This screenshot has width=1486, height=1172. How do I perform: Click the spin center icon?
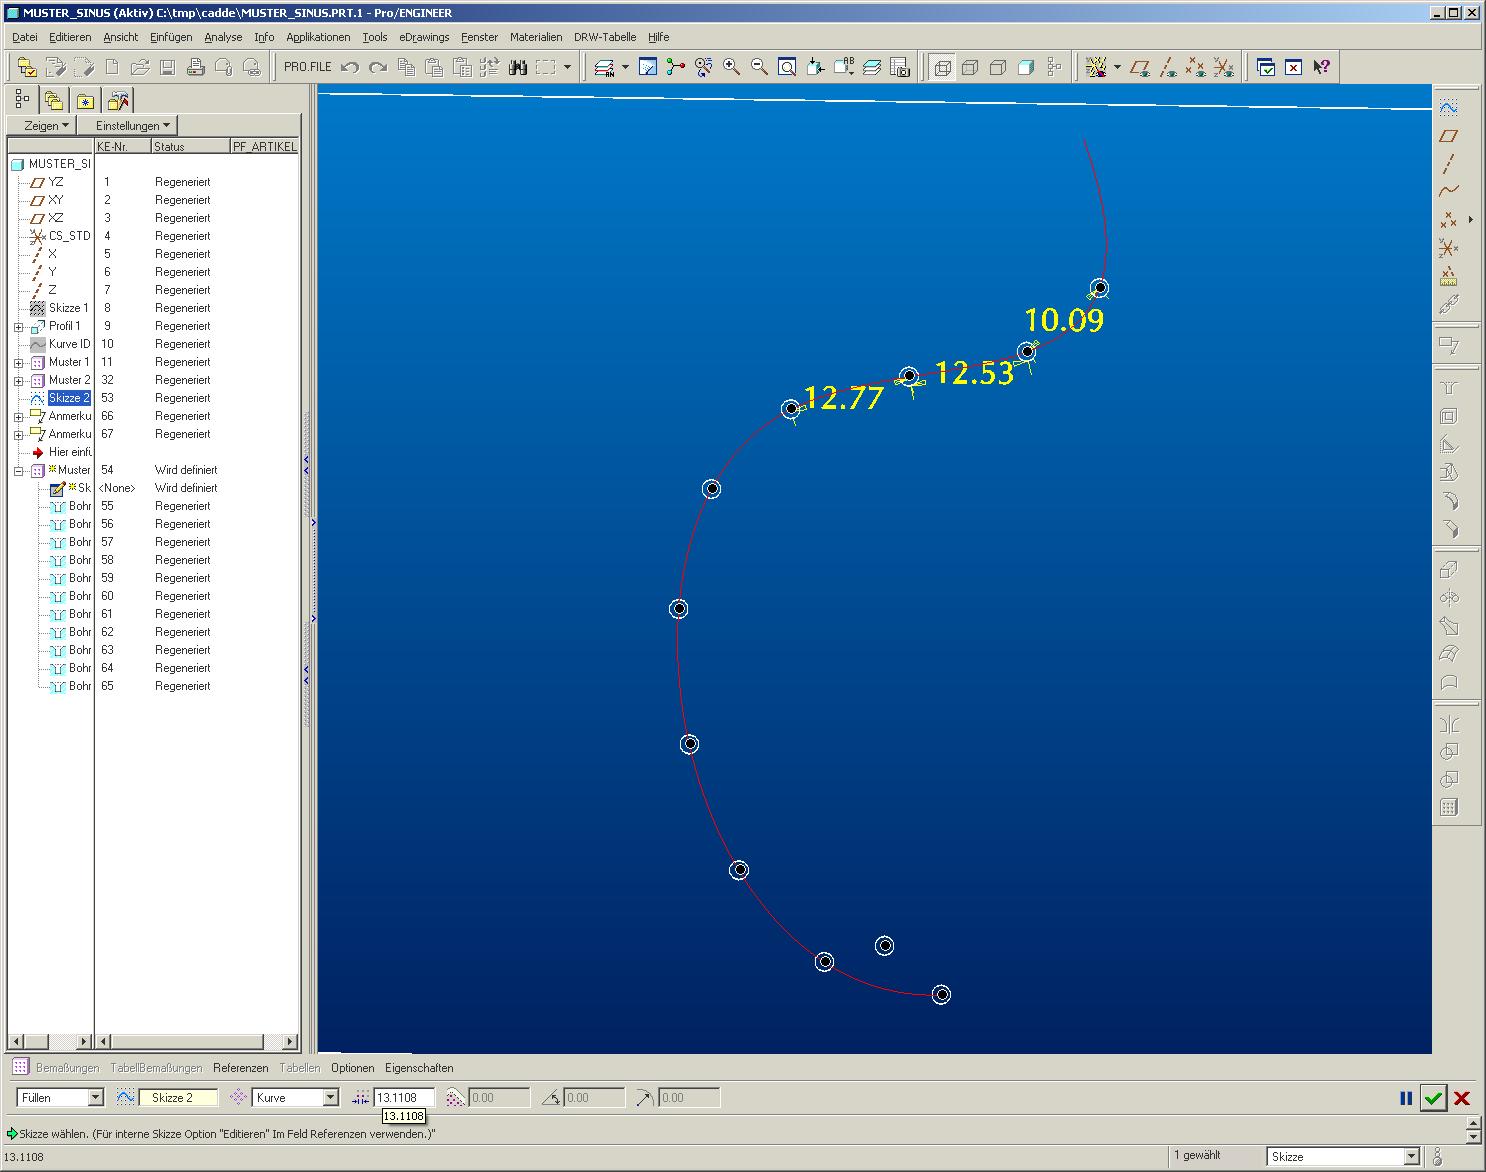click(676, 67)
